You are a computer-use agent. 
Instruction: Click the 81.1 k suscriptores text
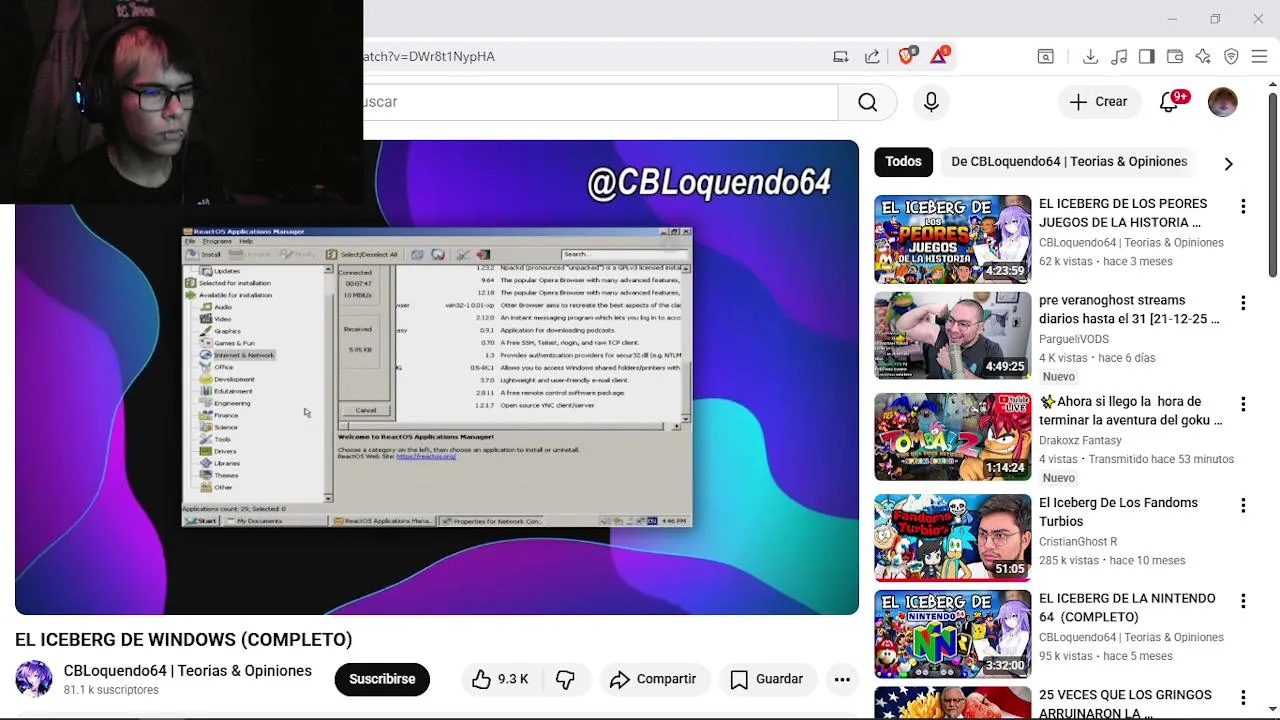coord(111,690)
